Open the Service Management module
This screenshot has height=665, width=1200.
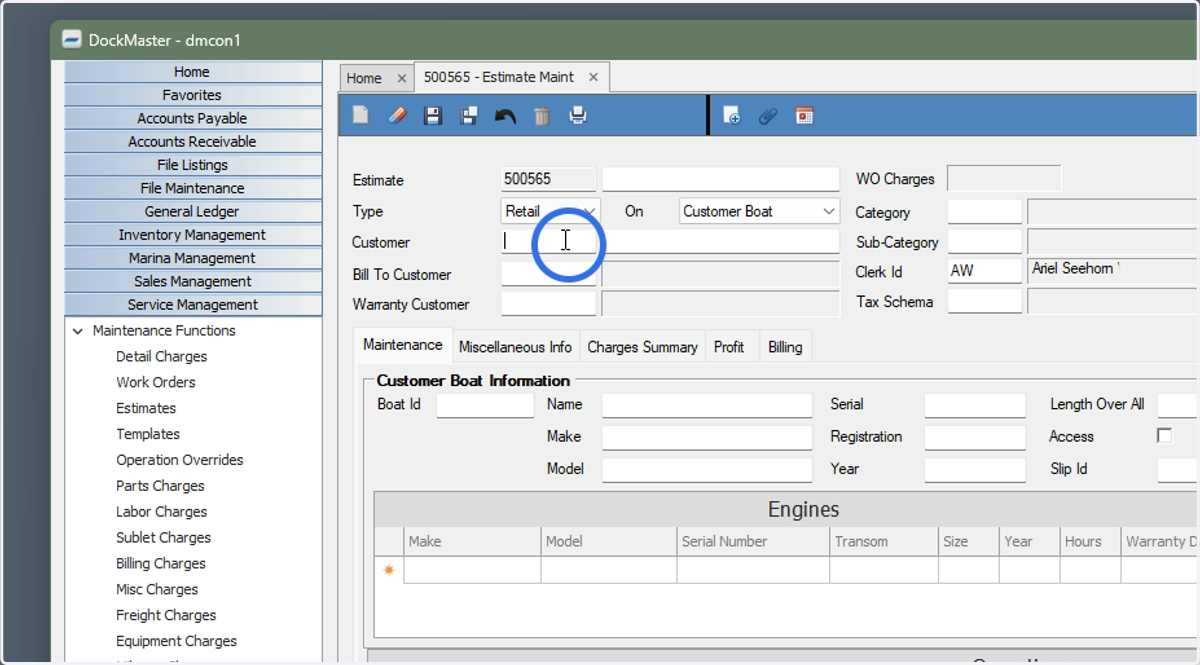(193, 305)
